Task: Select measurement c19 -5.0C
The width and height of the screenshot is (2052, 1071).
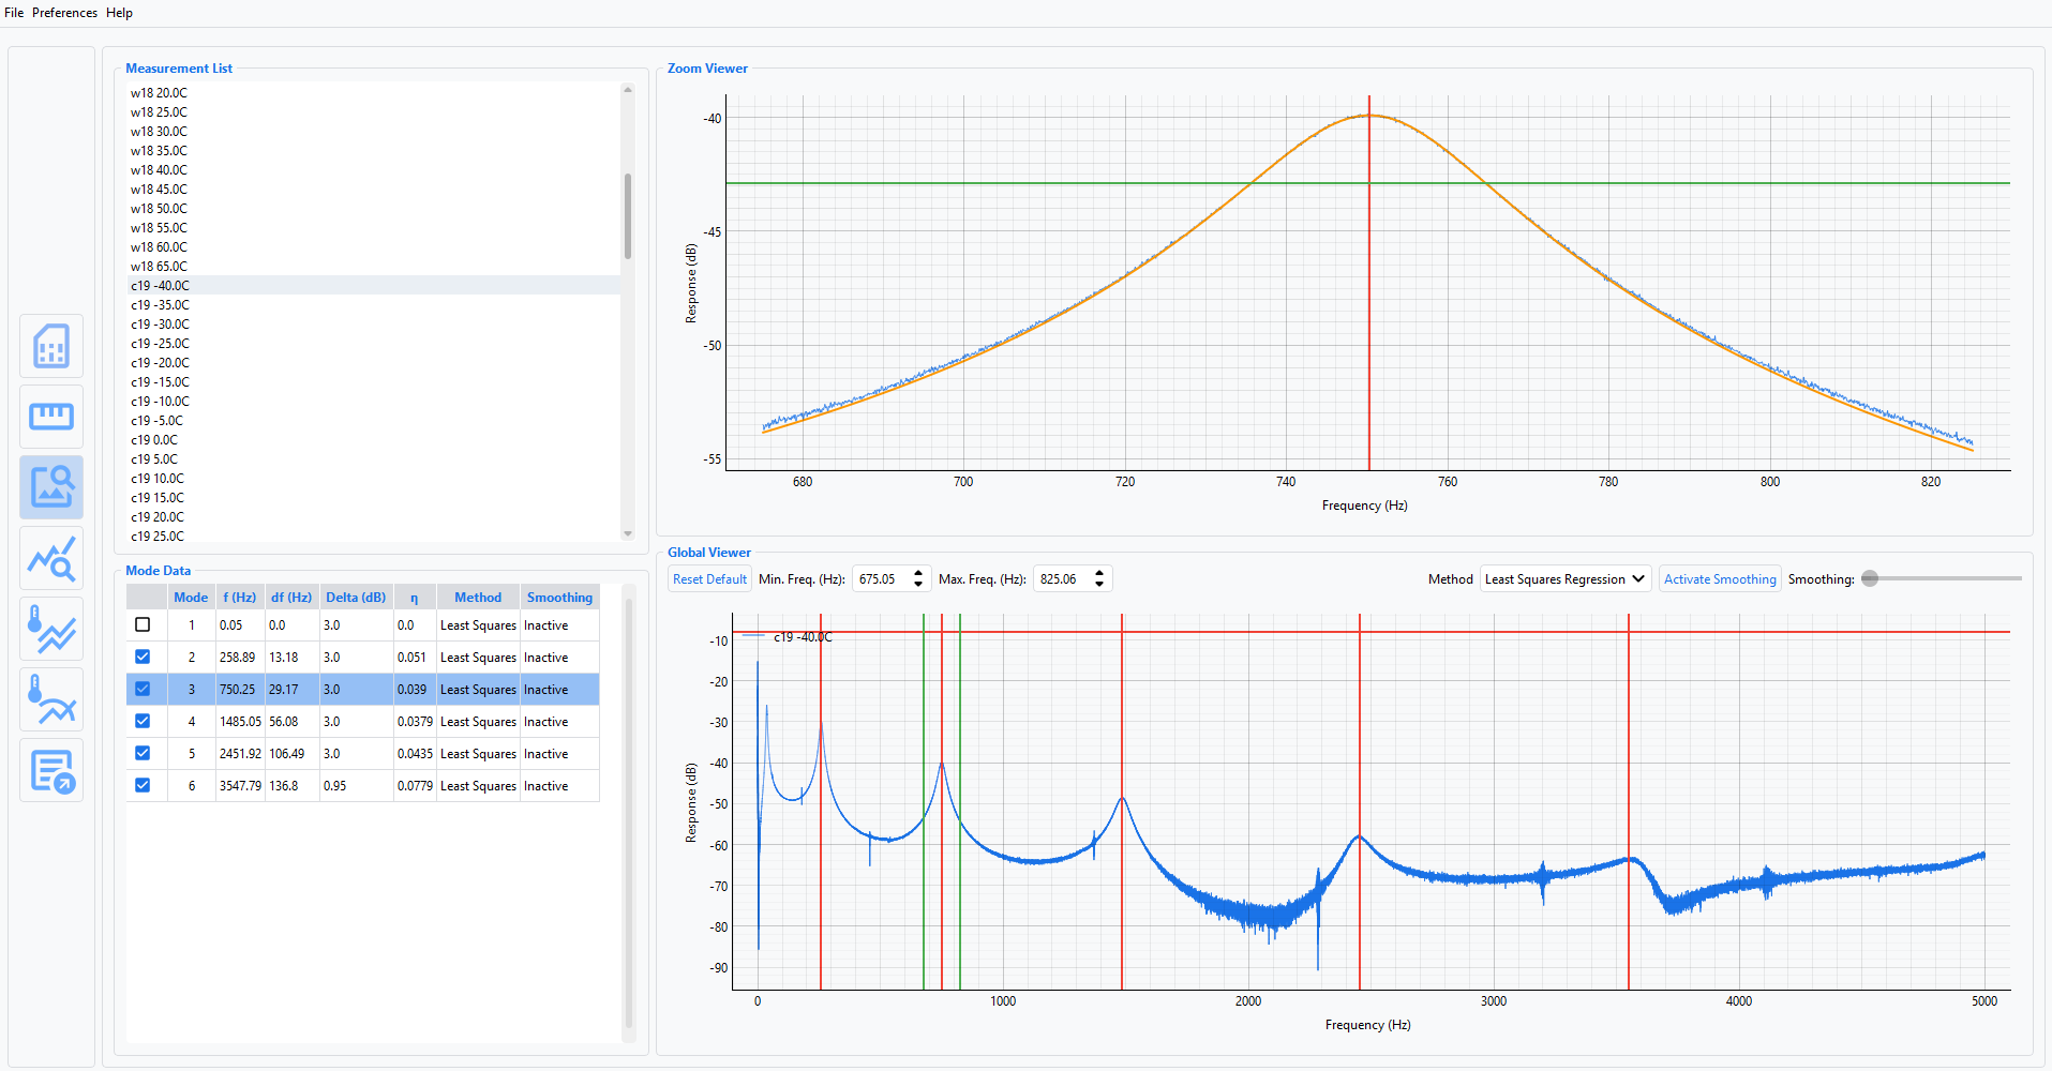Action: 371,421
